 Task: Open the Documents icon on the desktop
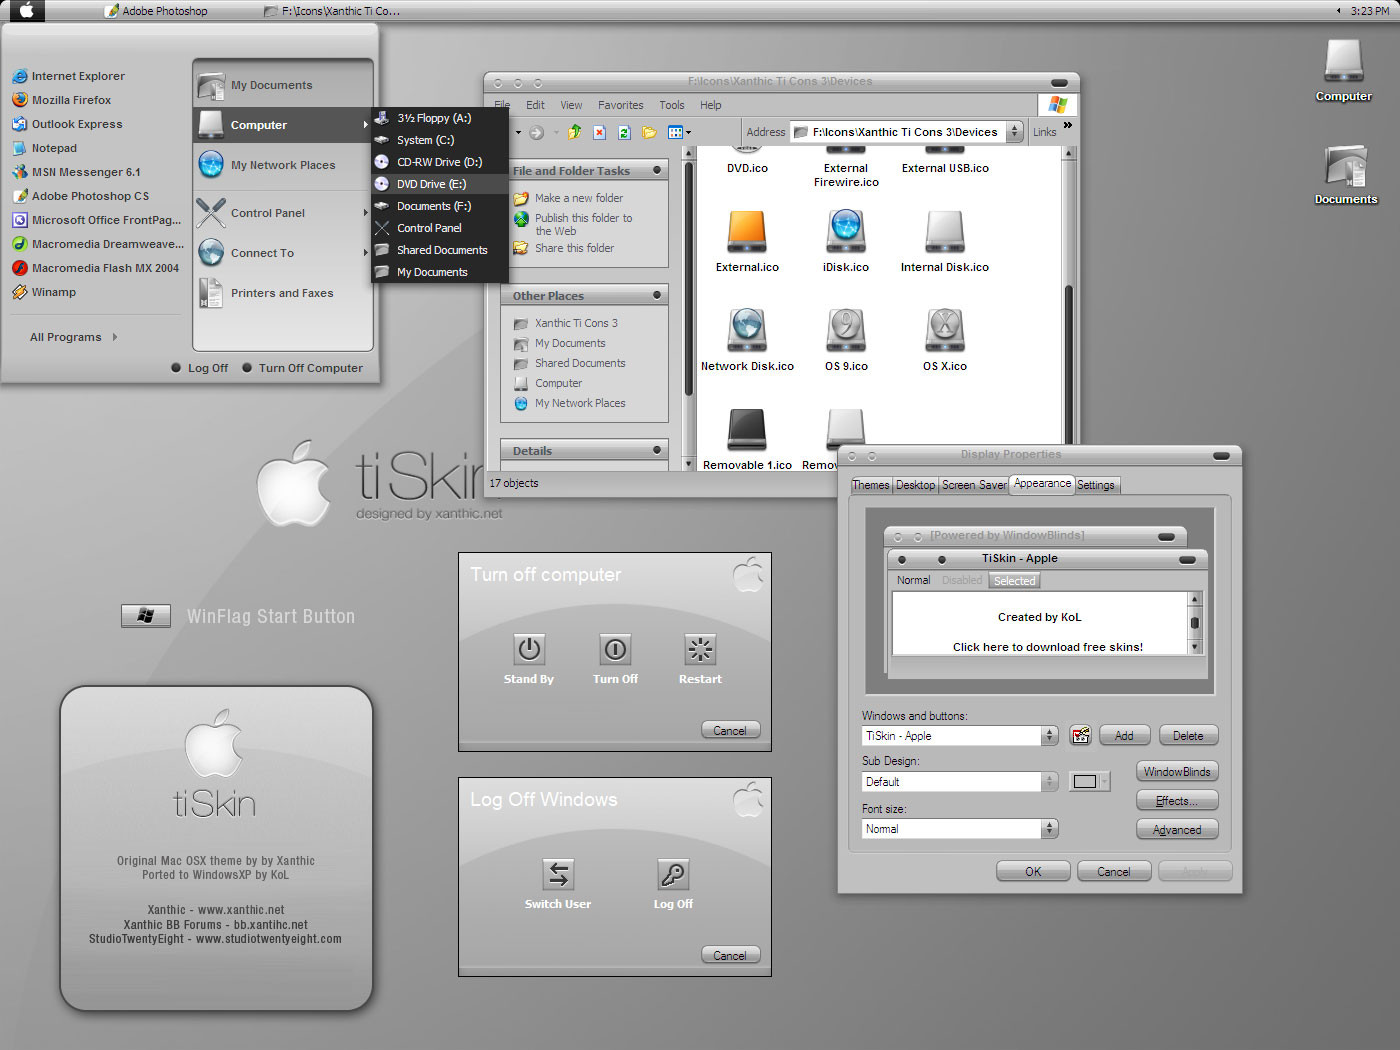(x=1346, y=166)
